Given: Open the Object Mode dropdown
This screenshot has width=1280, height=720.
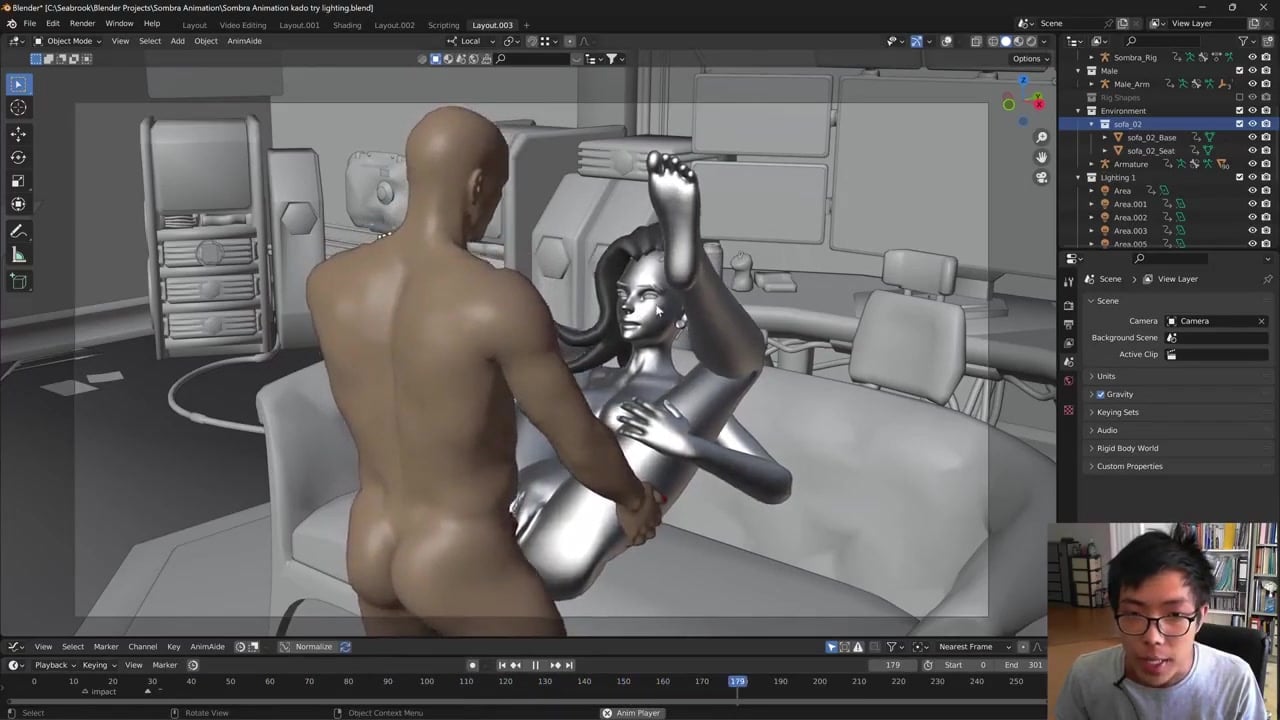Looking at the screenshot, I should tap(69, 41).
